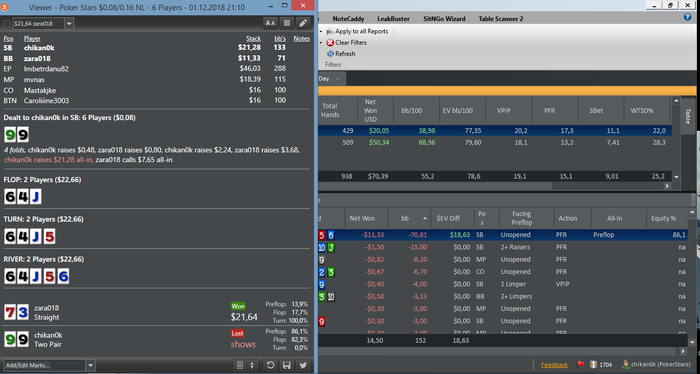700x374 pixels.
Task: Open the $21,64 zara018 hand dropdown
Action: pos(69,24)
